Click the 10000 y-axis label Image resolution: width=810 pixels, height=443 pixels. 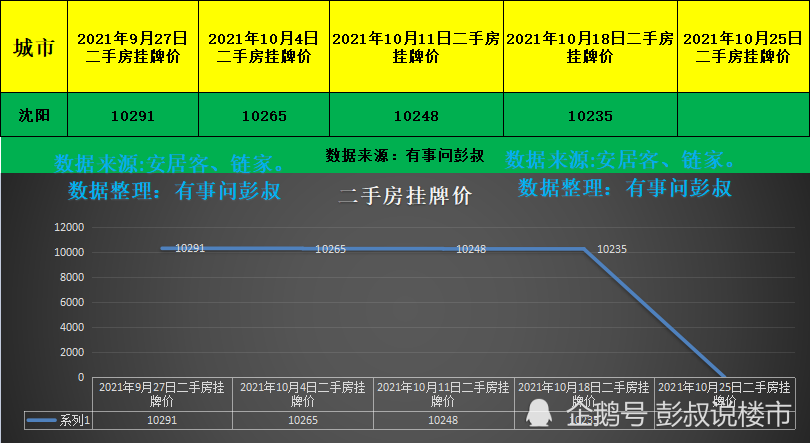pyautogui.click(x=69, y=252)
